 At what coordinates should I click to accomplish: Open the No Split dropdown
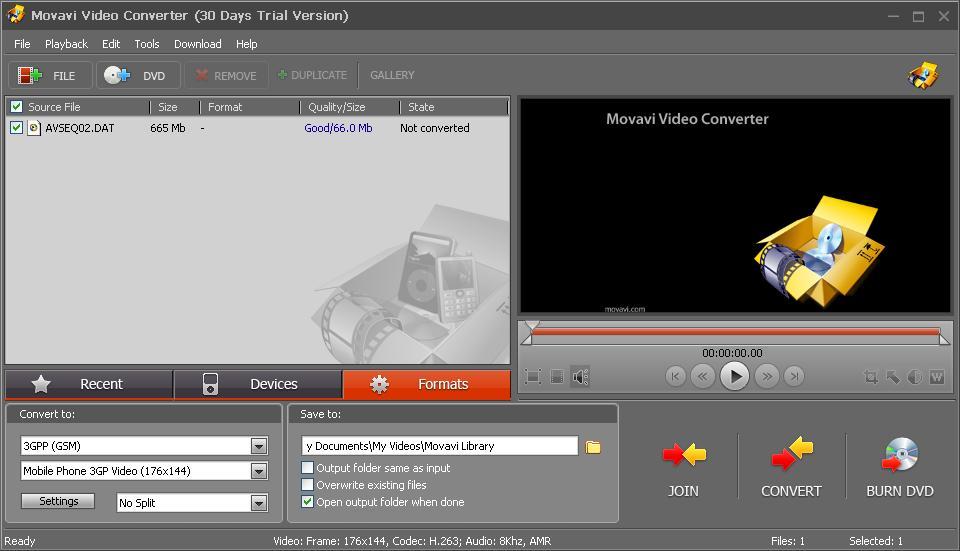[x=258, y=503]
